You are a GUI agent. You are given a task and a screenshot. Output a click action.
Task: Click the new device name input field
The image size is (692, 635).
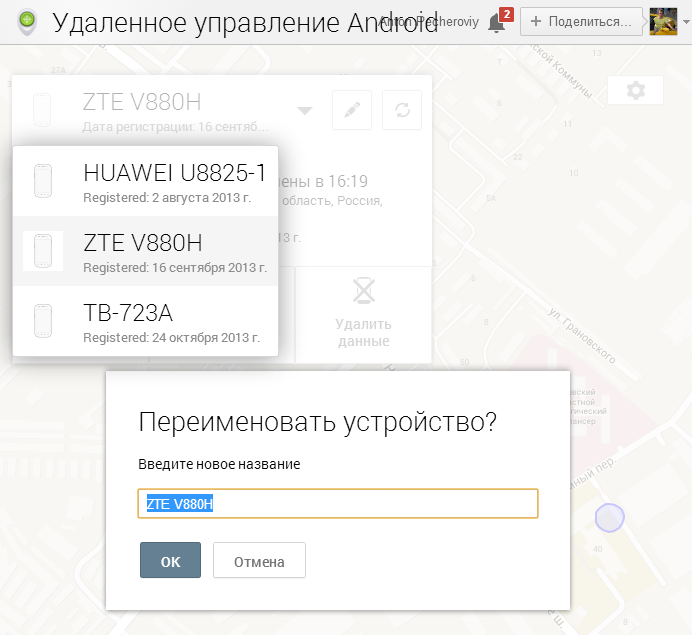pos(338,503)
